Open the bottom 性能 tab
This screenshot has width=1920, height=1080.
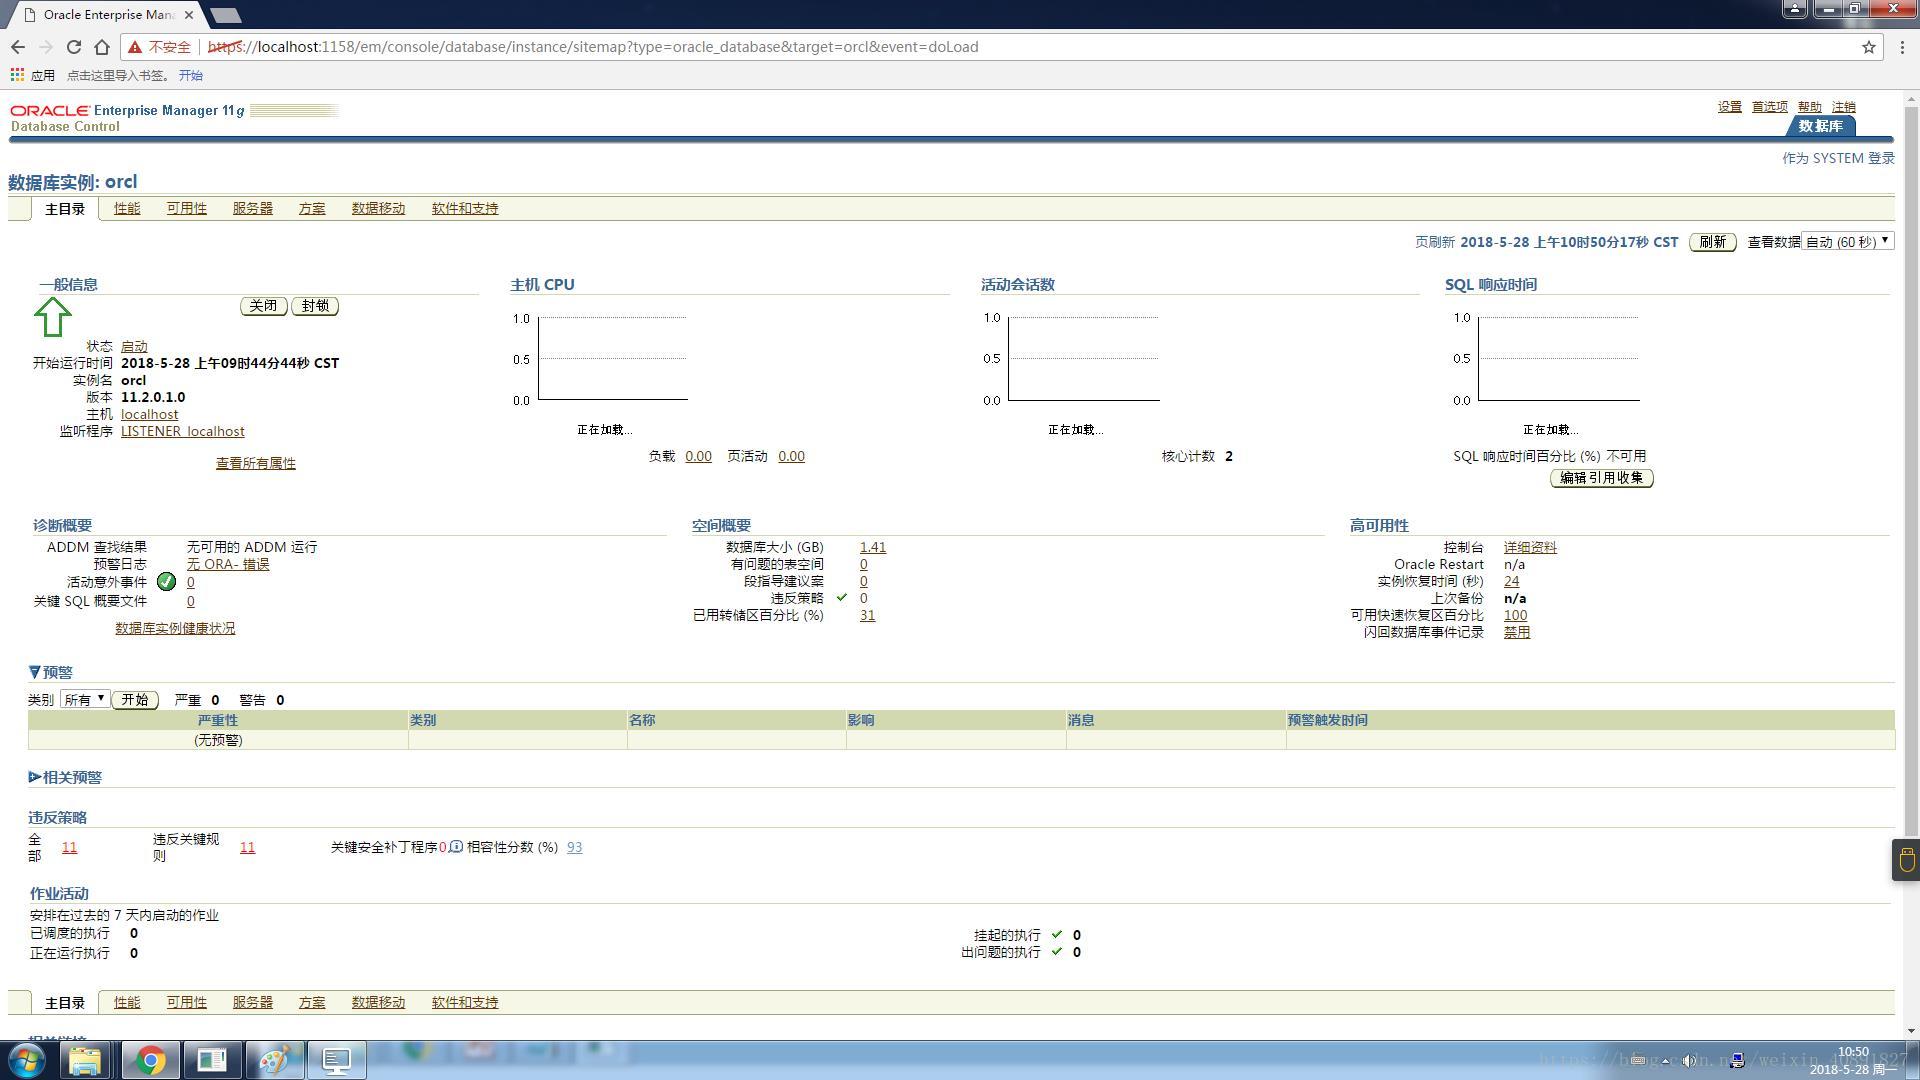[127, 1002]
